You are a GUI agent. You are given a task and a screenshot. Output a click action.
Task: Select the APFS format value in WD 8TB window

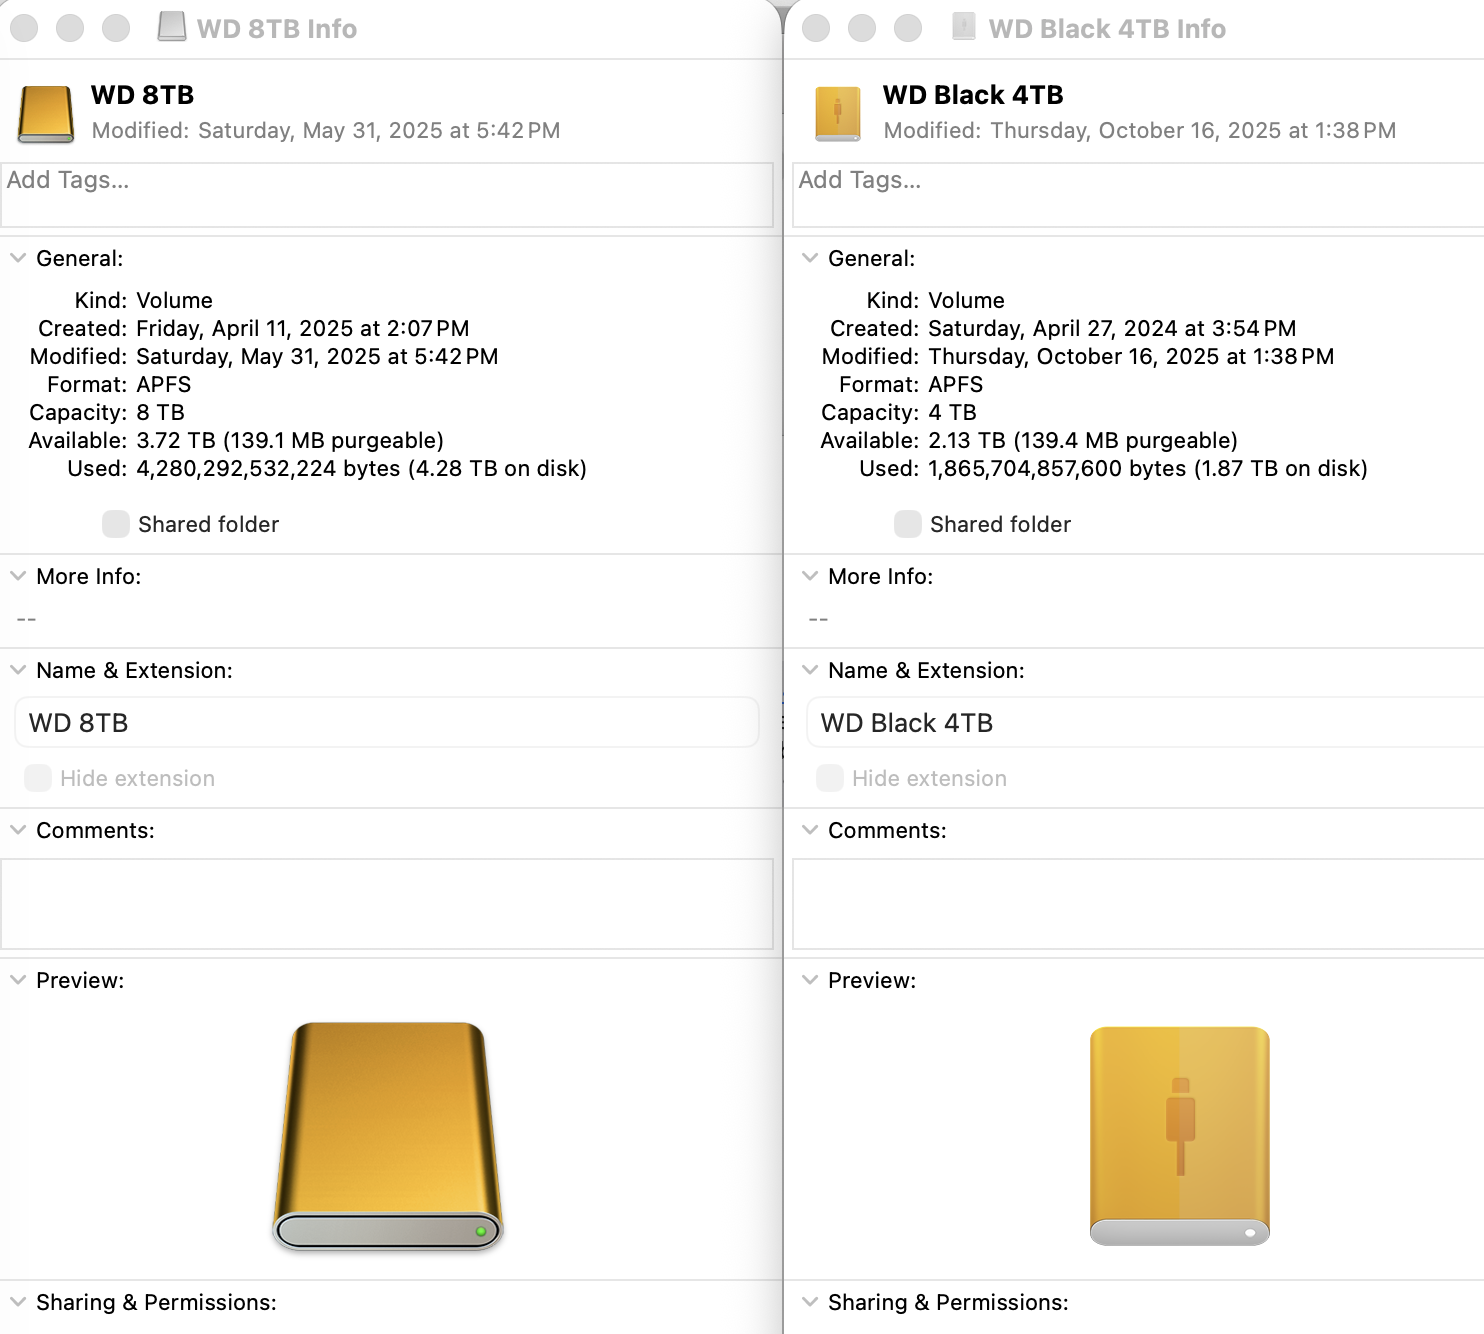tap(164, 384)
